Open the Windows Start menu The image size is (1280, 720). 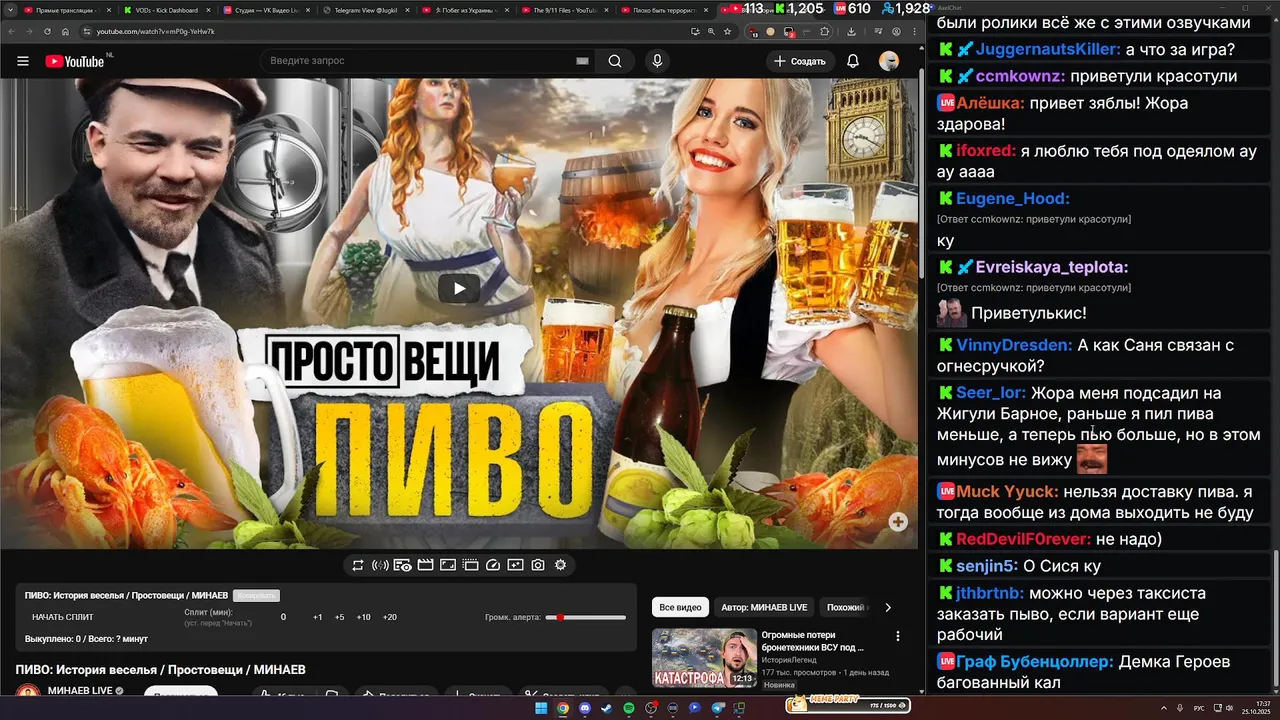pyautogui.click(x=541, y=708)
